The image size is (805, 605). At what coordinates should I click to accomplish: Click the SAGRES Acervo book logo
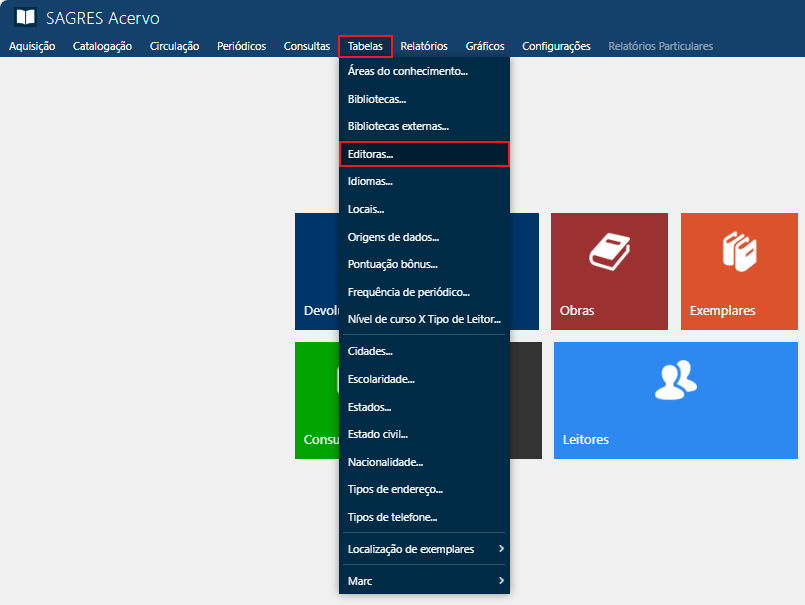[24, 17]
